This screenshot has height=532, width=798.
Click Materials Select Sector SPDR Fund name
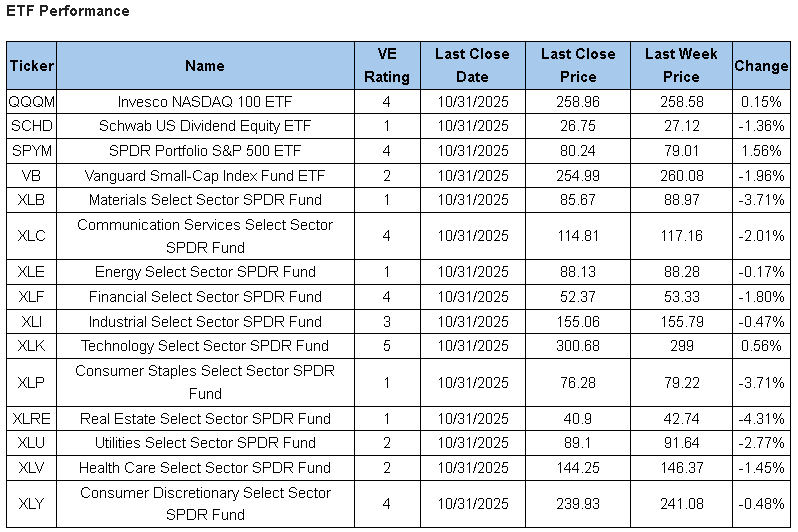(x=205, y=199)
